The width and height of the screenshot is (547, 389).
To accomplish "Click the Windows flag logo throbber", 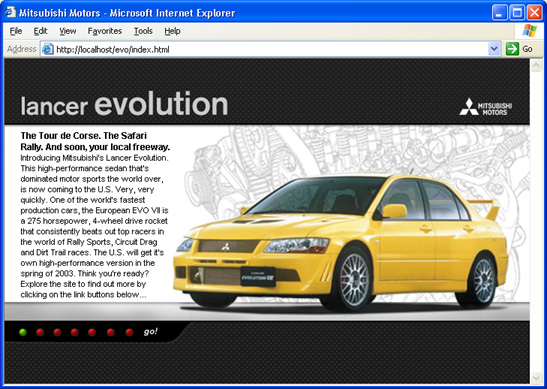I will click(x=530, y=31).
